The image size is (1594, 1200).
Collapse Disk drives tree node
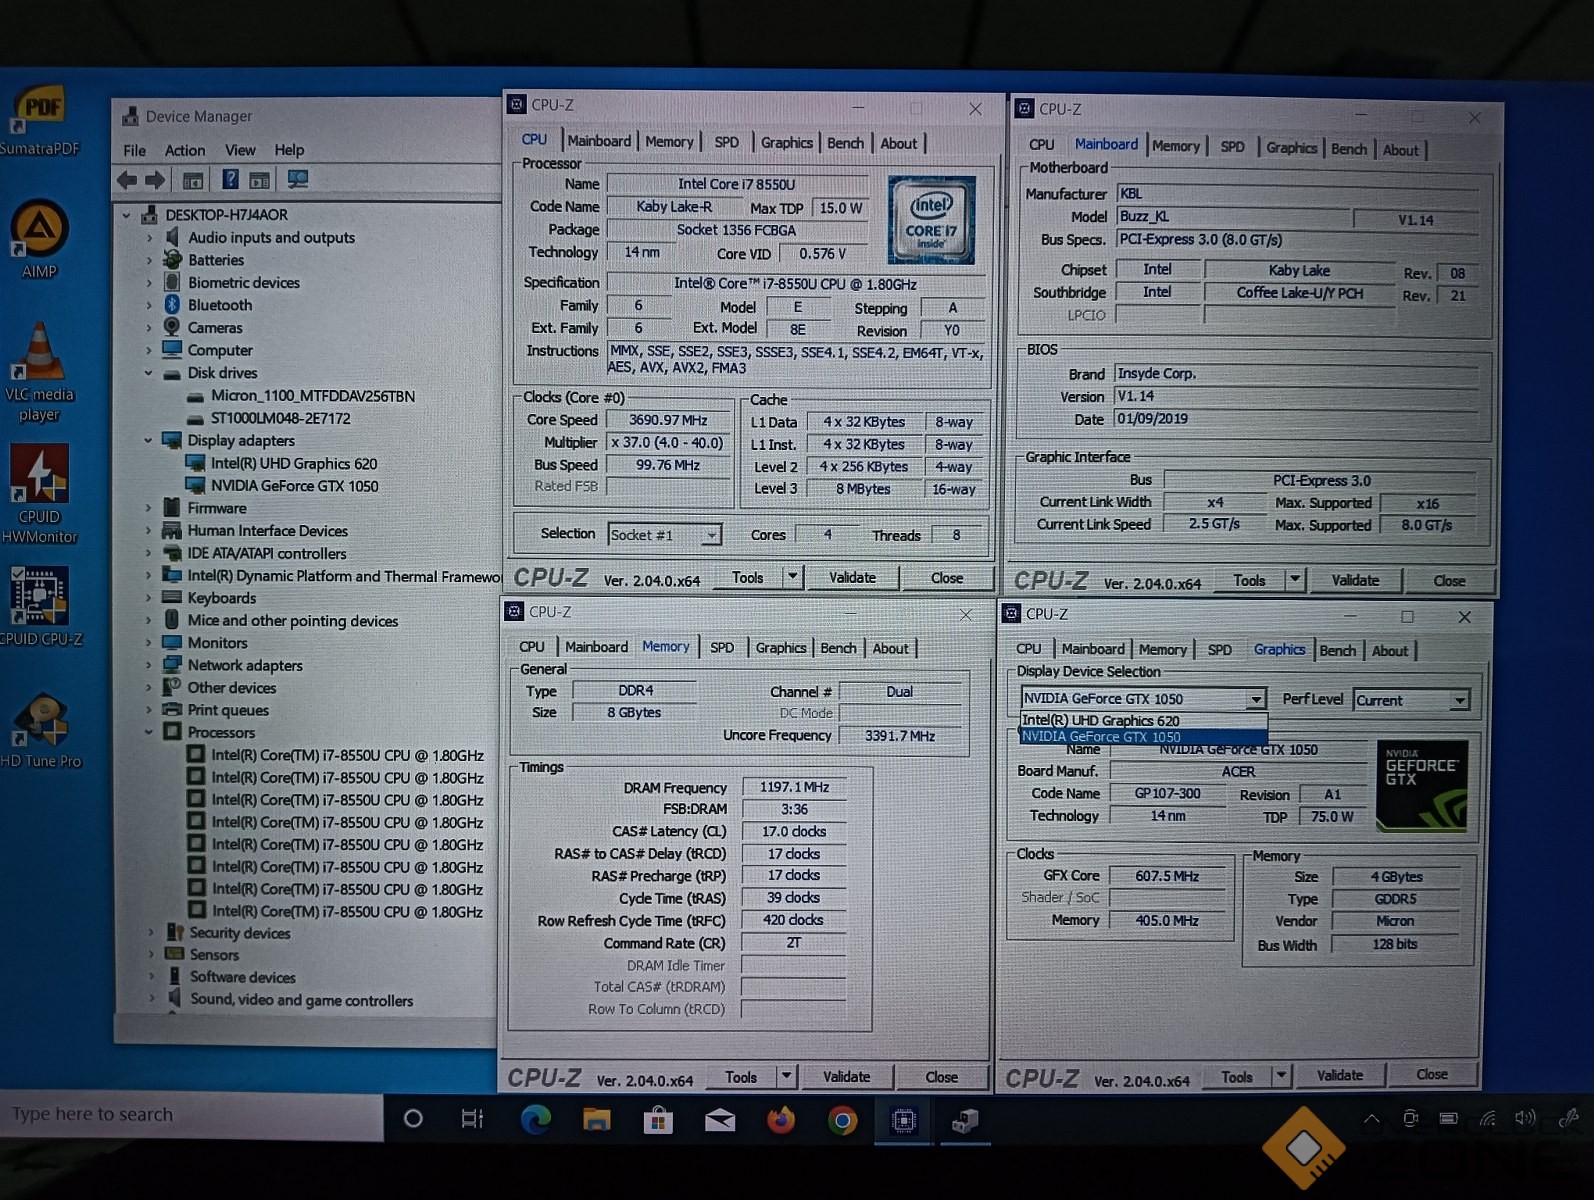(x=149, y=373)
